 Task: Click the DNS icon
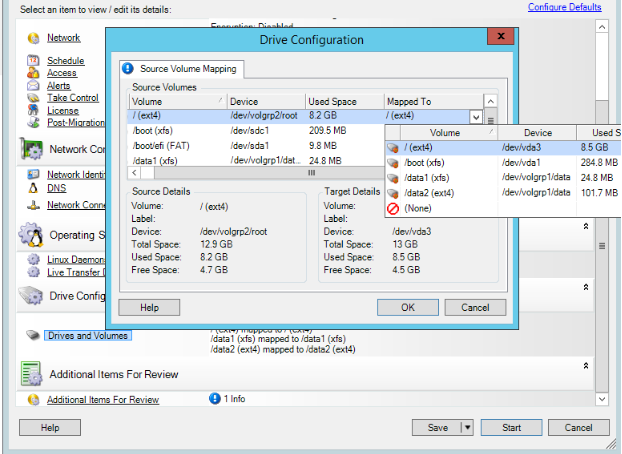33,187
